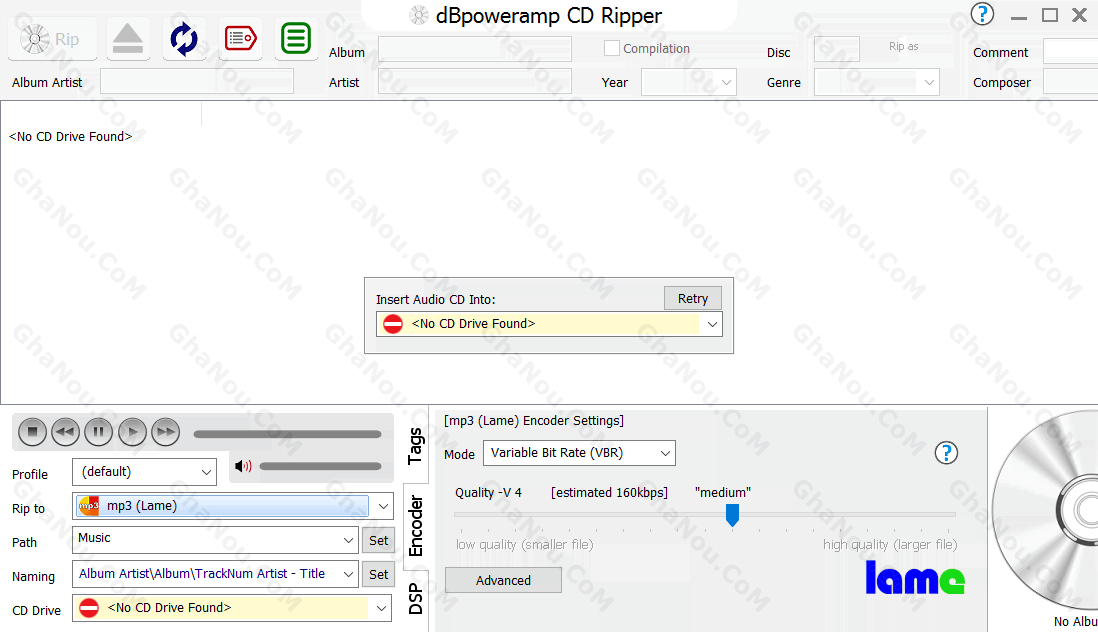Image resolution: width=1098 pixels, height=632 pixels.
Task: Click the Artist input field
Action: (475, 81)
